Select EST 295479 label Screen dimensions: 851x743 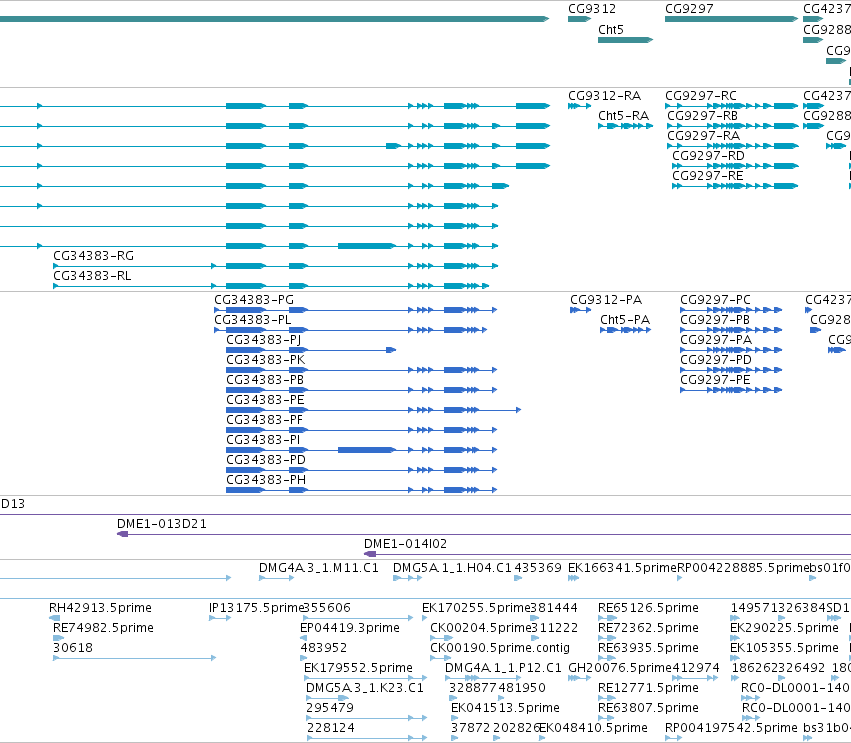[329, 708]
